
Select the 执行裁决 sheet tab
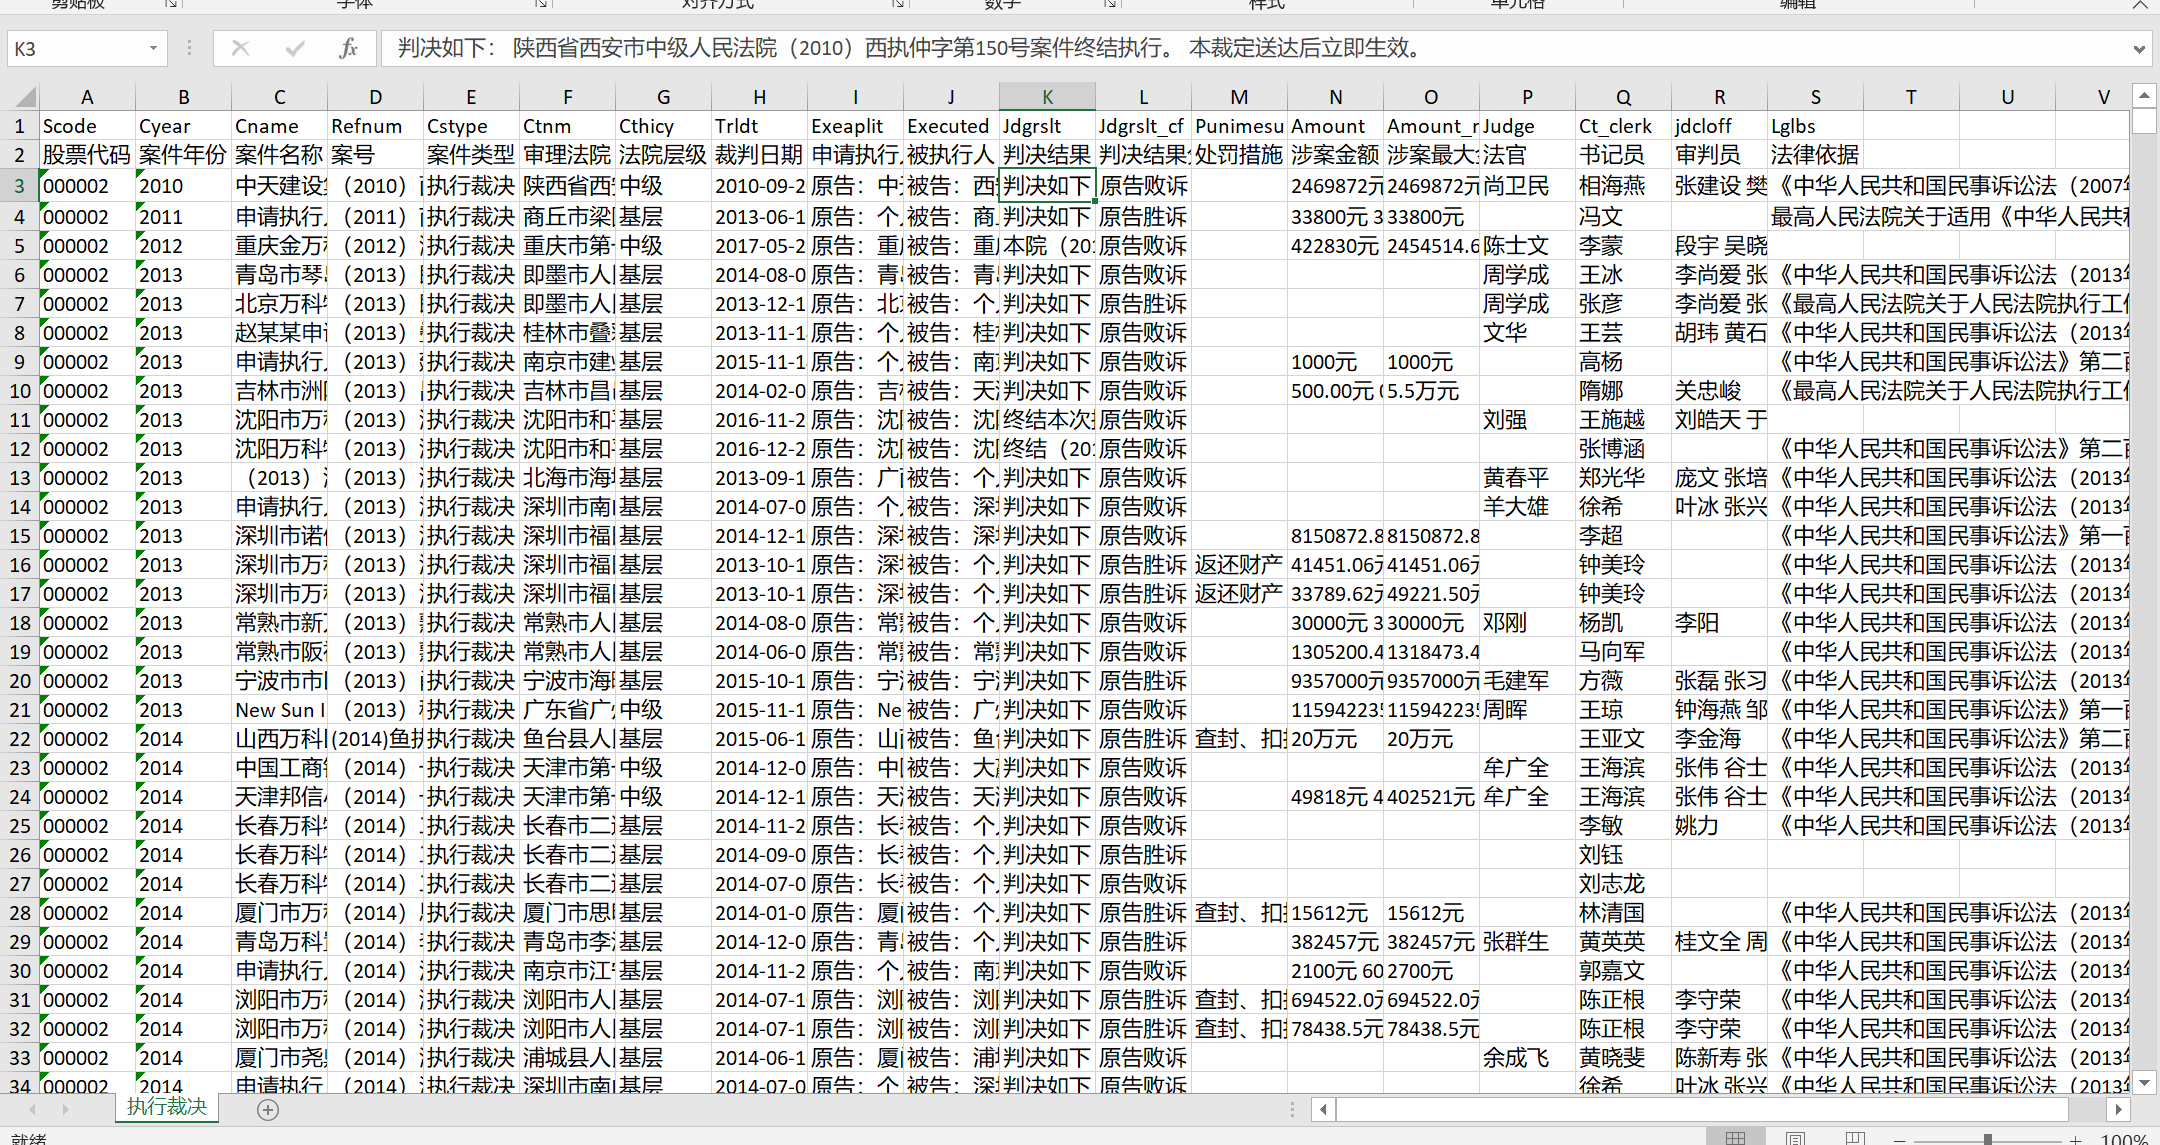(166, 1107)
